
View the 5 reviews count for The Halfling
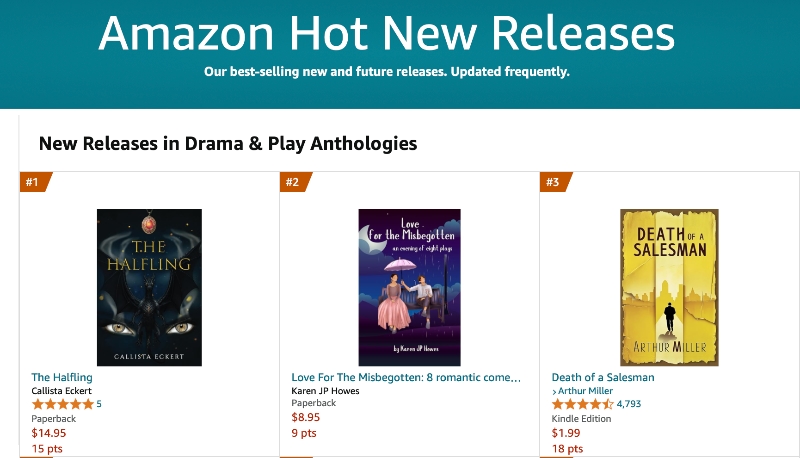tap(99, 404)
